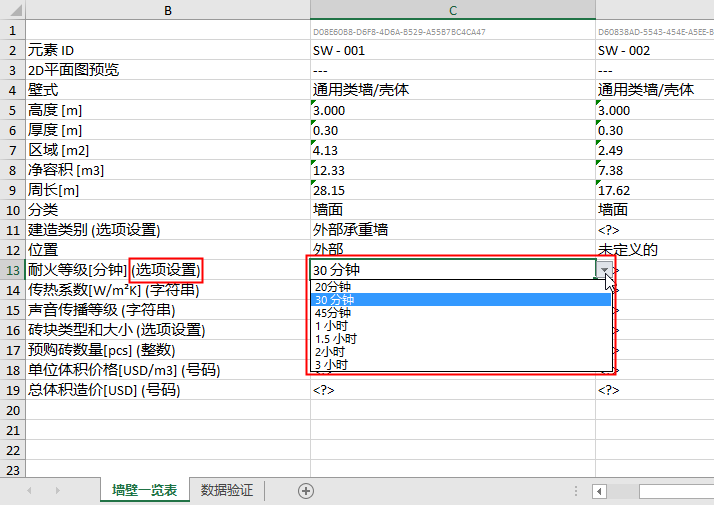
Task: Click the 位置 label cell
Action: [168, 250]
